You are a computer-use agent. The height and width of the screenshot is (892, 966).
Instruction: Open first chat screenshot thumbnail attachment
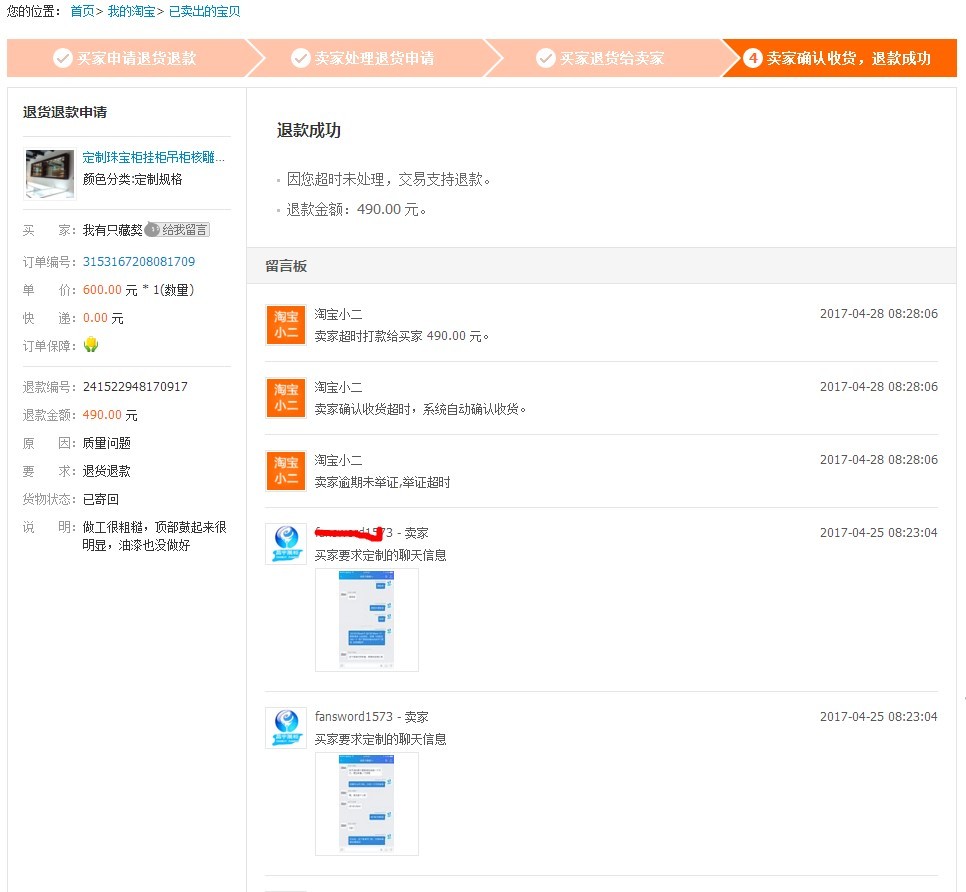(x=367, y=620)
